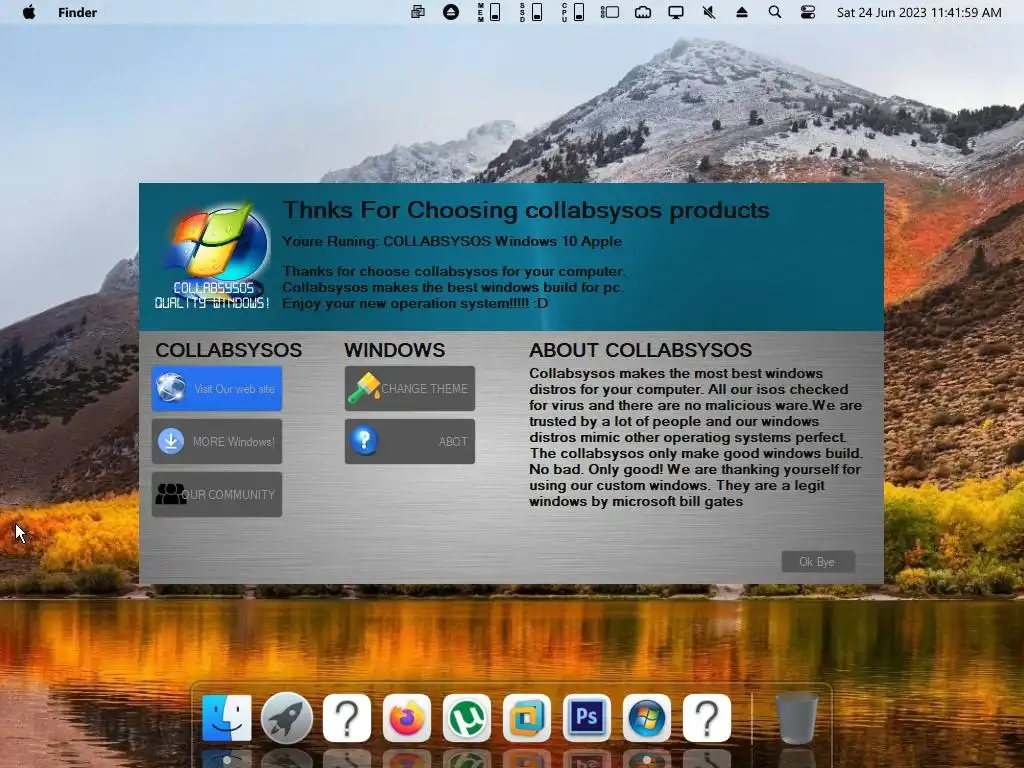Click the Windows orb dock icon
Viewport: 1024px width, 768px height.
(647, 718)
